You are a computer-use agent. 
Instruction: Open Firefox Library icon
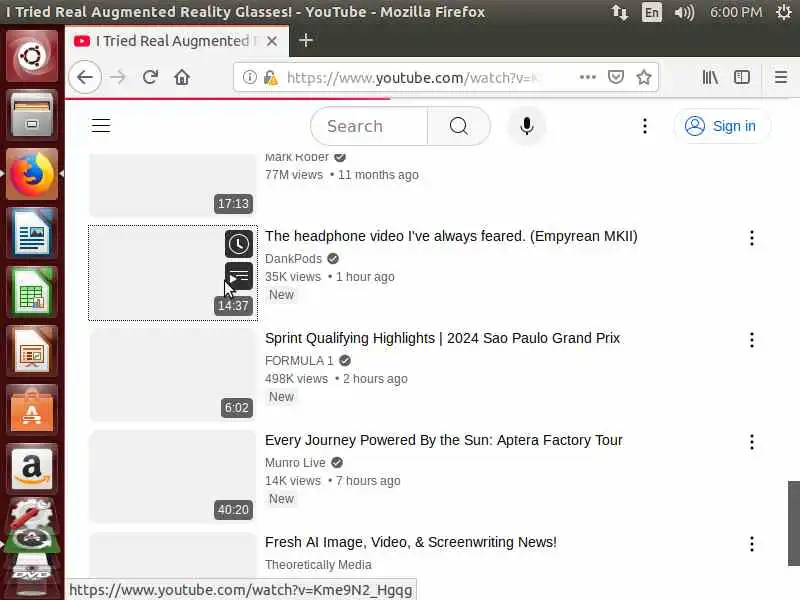point(710,78)
